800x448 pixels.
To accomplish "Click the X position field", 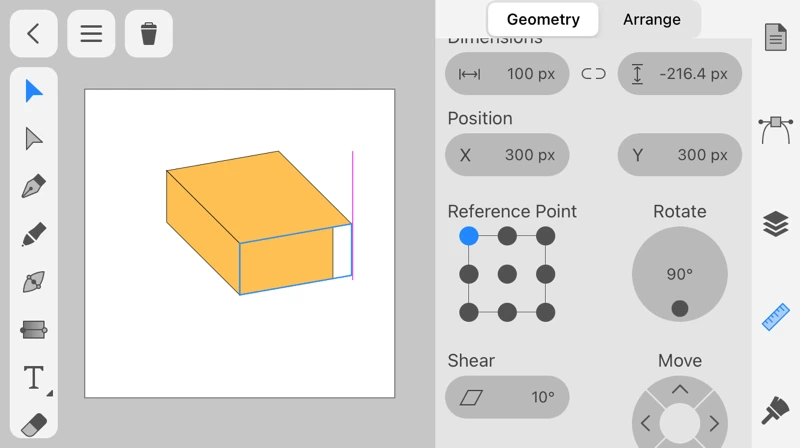I will [507, 155].
